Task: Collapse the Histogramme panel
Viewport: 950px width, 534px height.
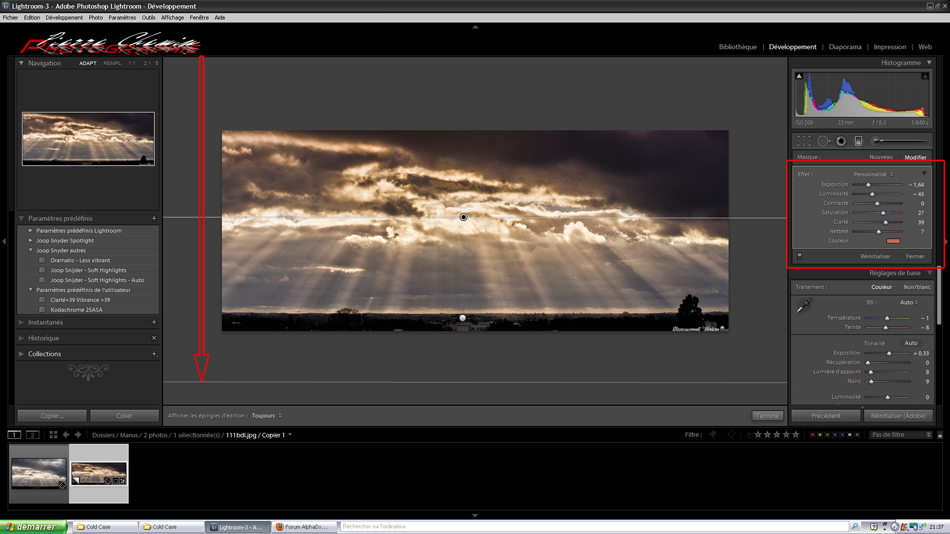Action: coord(929,62)
